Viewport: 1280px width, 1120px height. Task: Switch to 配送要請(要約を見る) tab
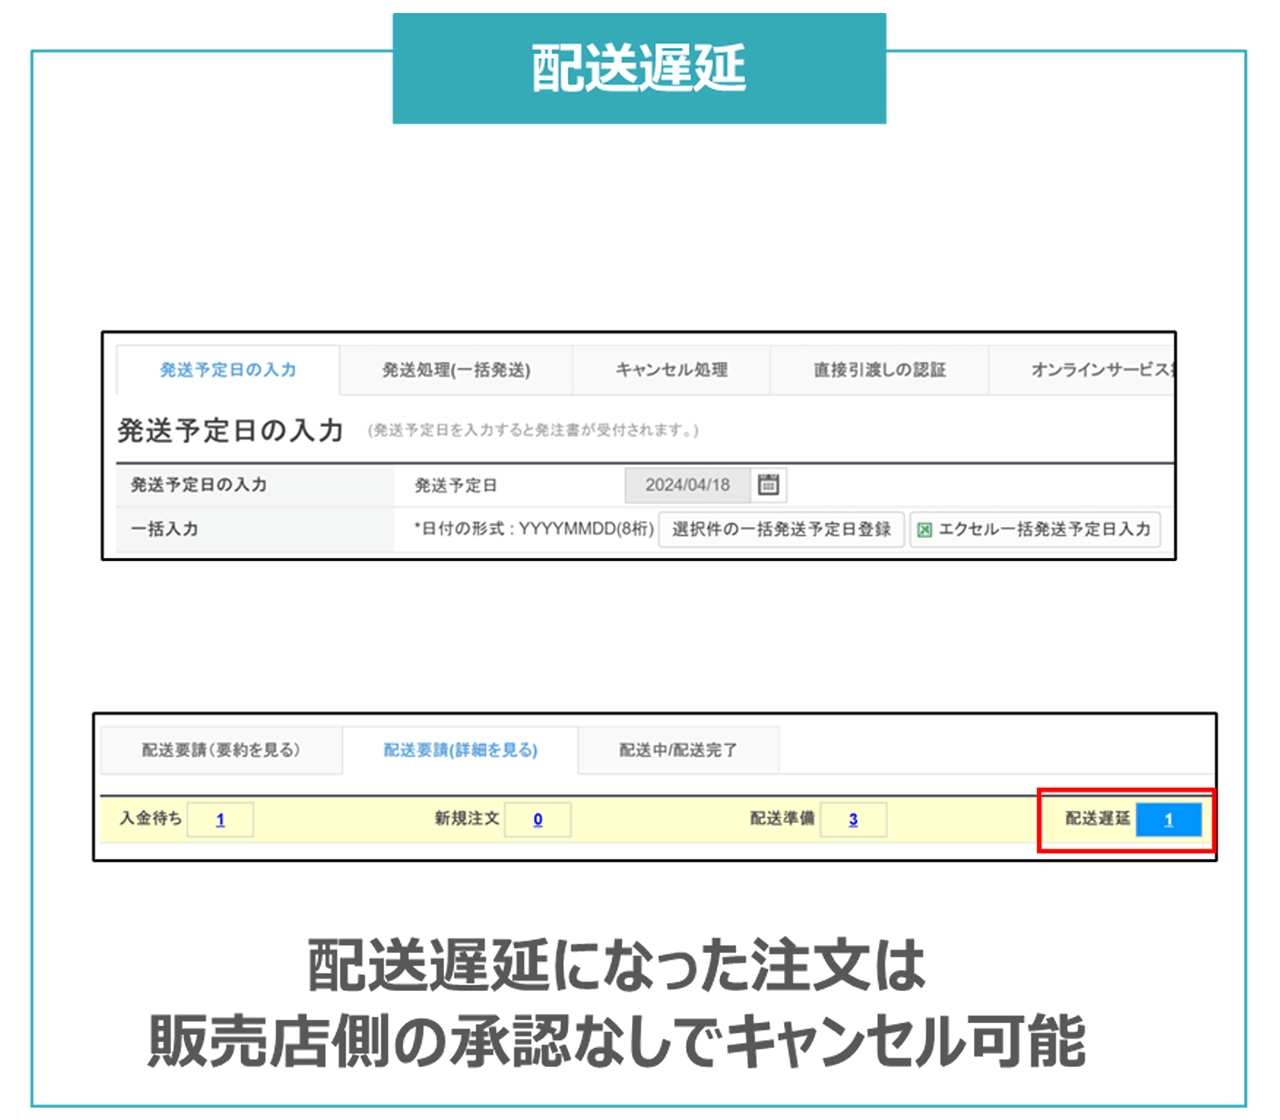222,750
